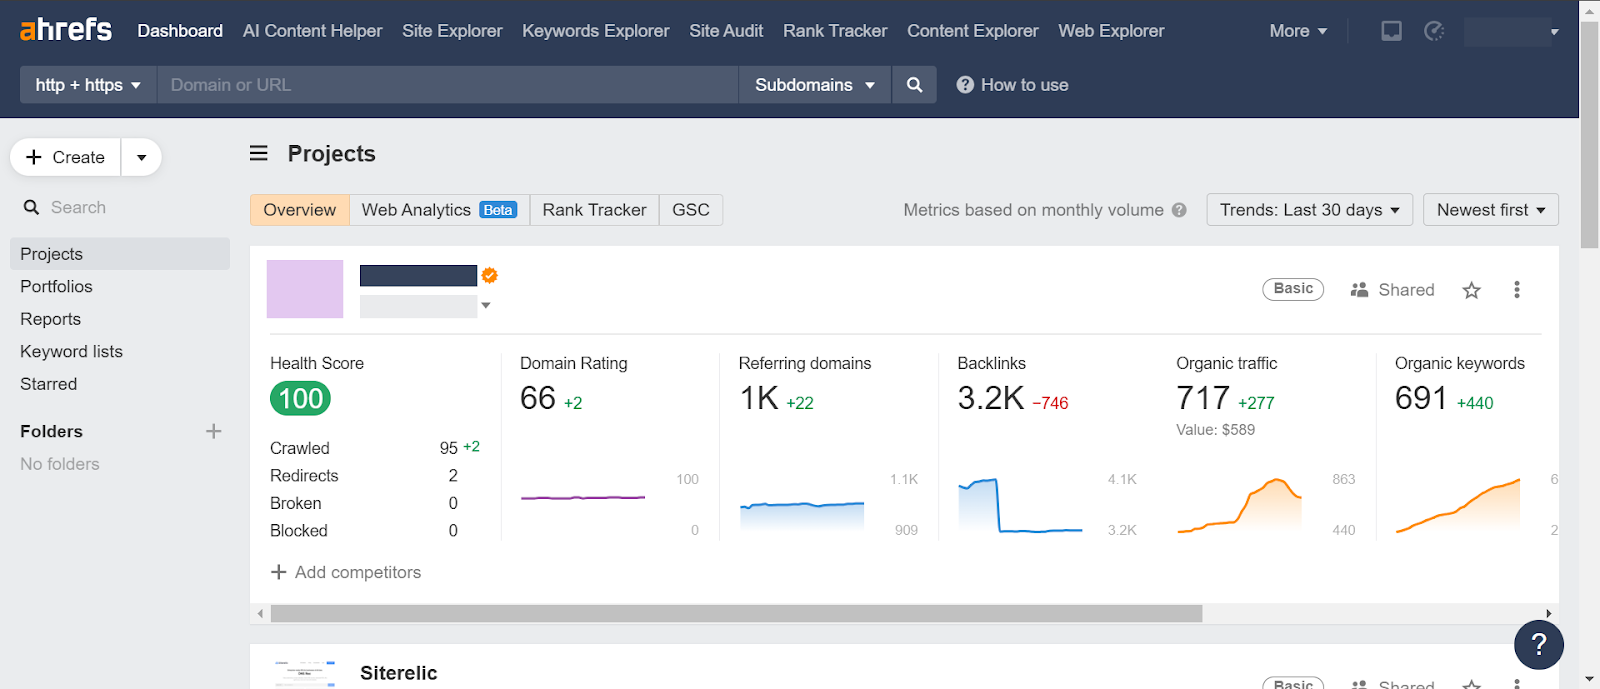Open Keyword lists in sidebar

coord(71,351)
